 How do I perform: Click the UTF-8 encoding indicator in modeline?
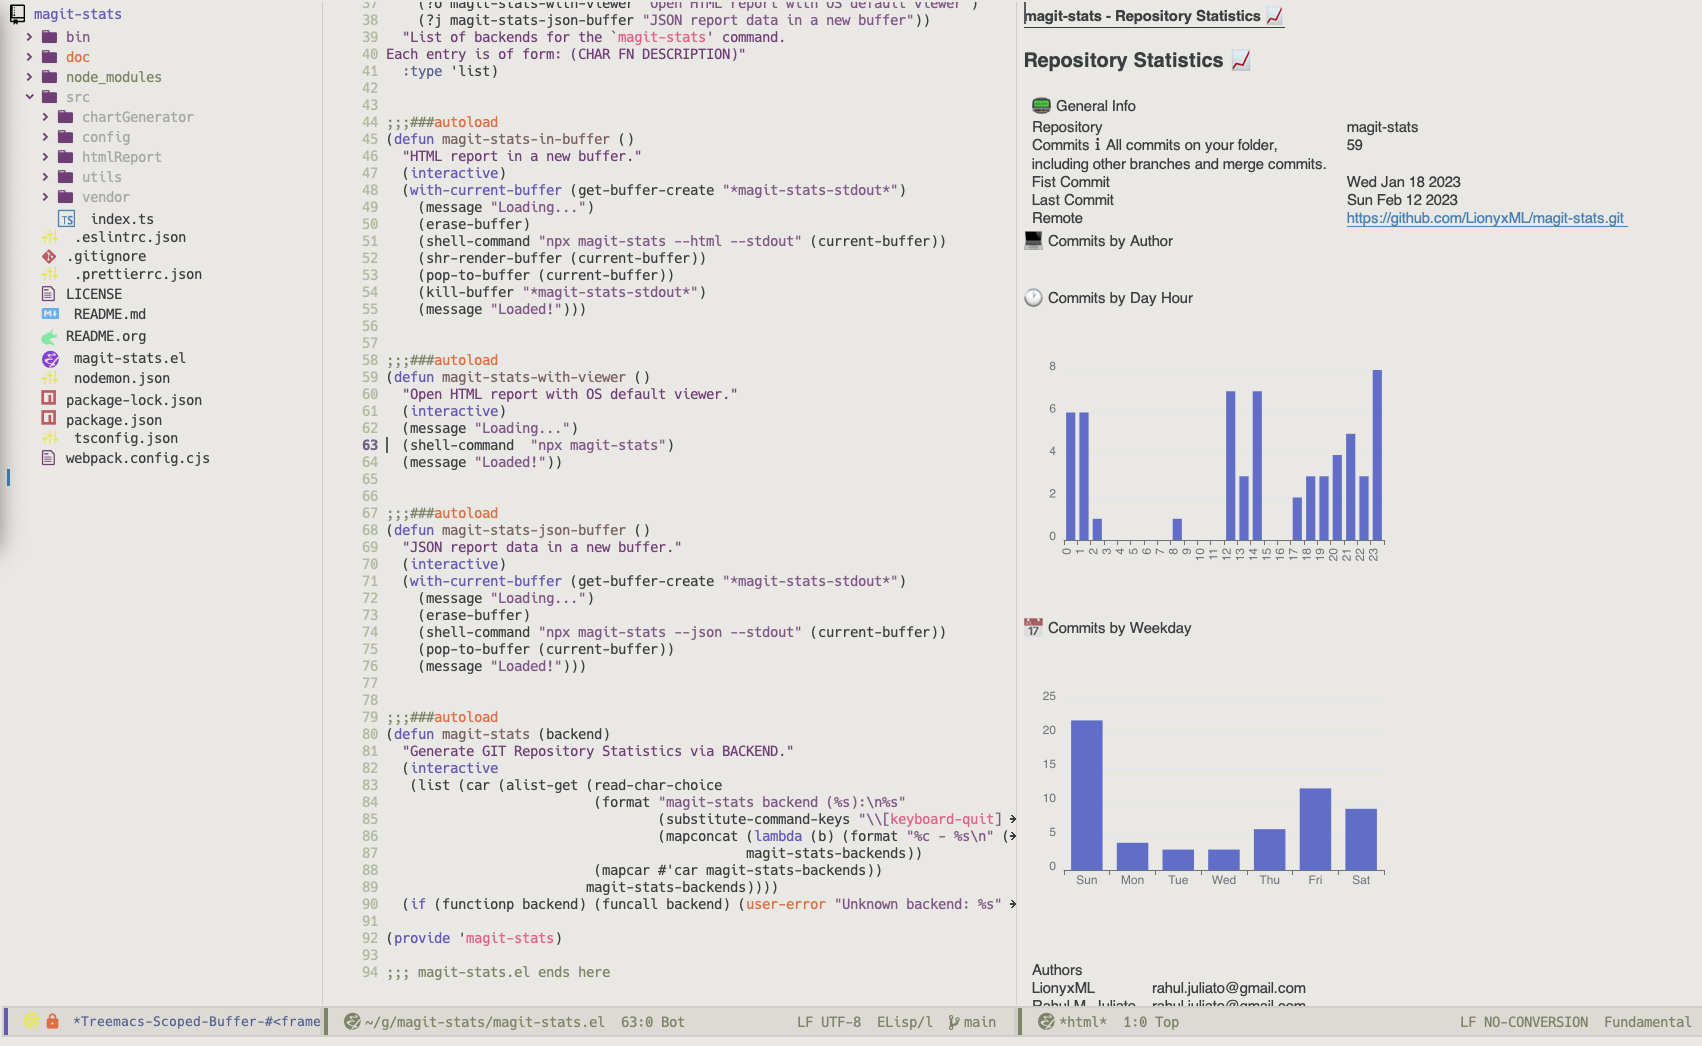(x=841, y=1022)
